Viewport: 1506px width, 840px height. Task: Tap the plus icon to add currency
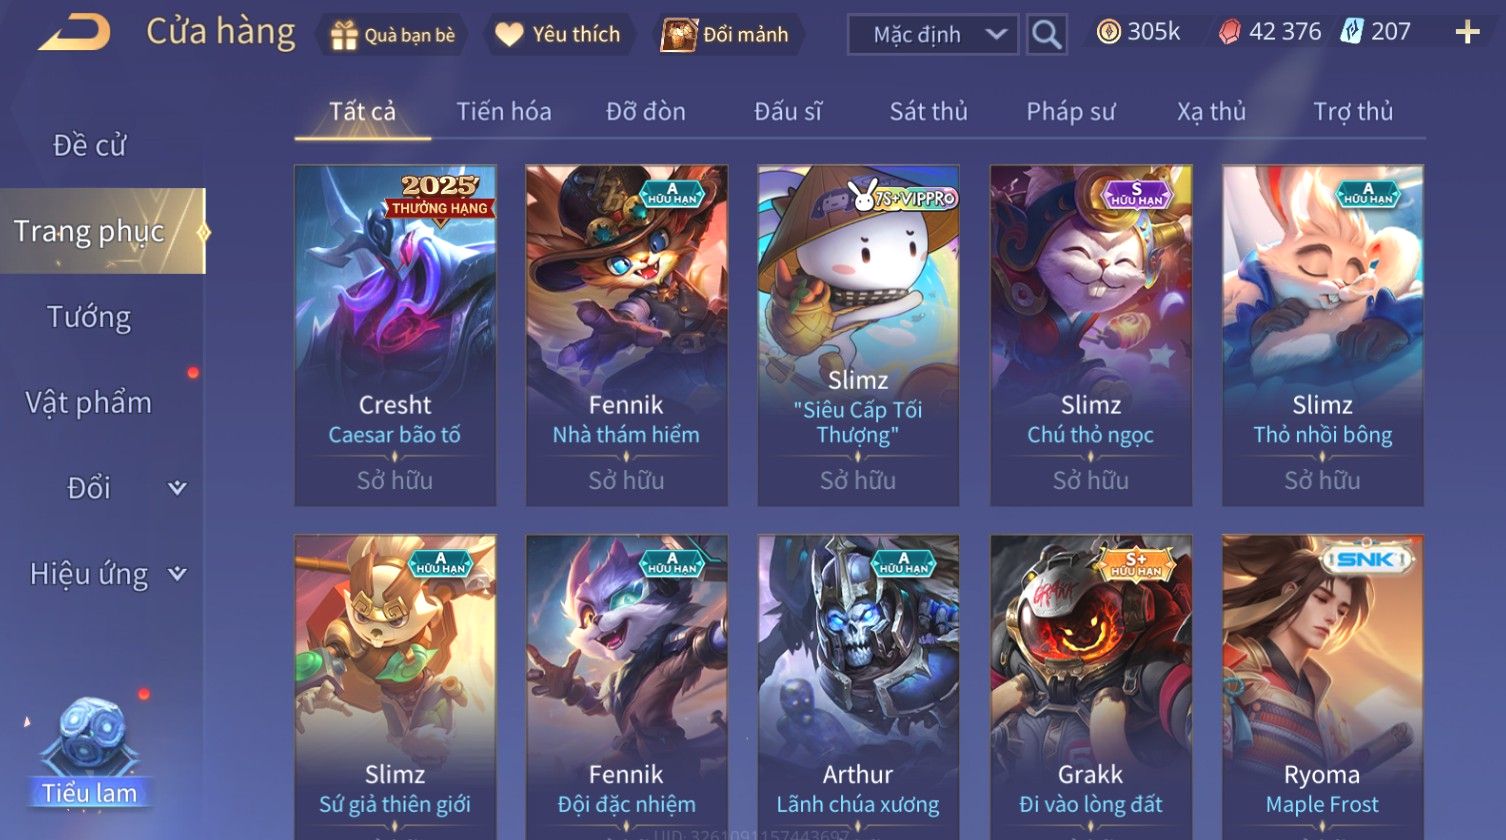click(x=1467, y=33)
